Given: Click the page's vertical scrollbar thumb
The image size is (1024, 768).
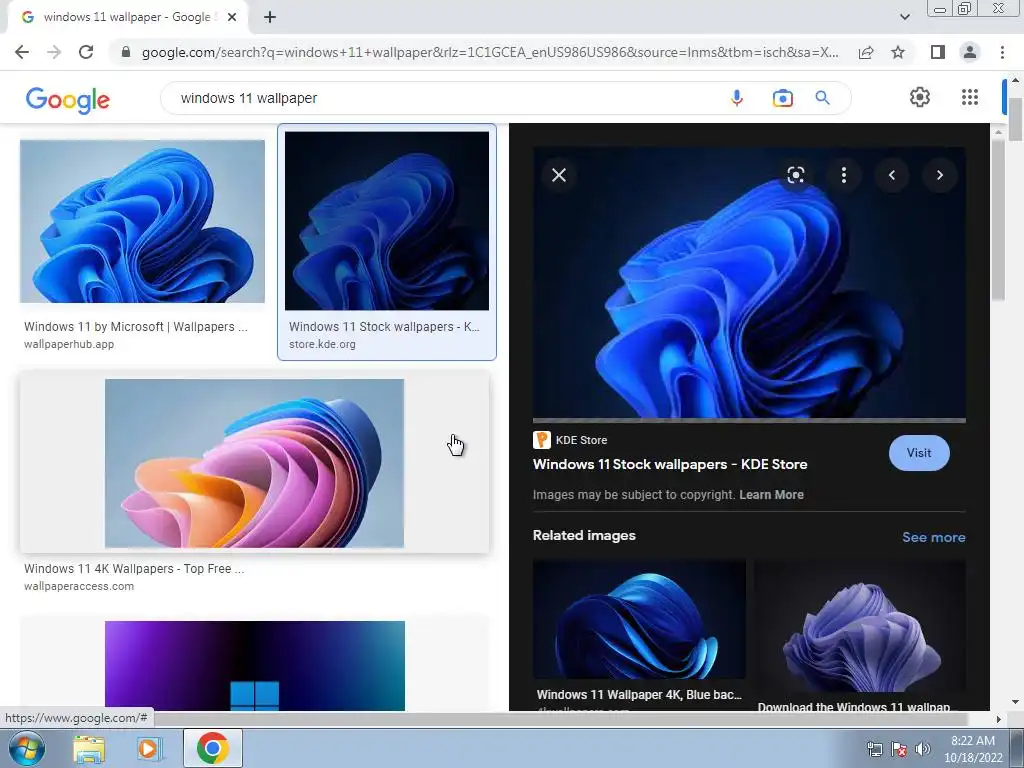Looking at the screenshot, I should point(1016,119).
